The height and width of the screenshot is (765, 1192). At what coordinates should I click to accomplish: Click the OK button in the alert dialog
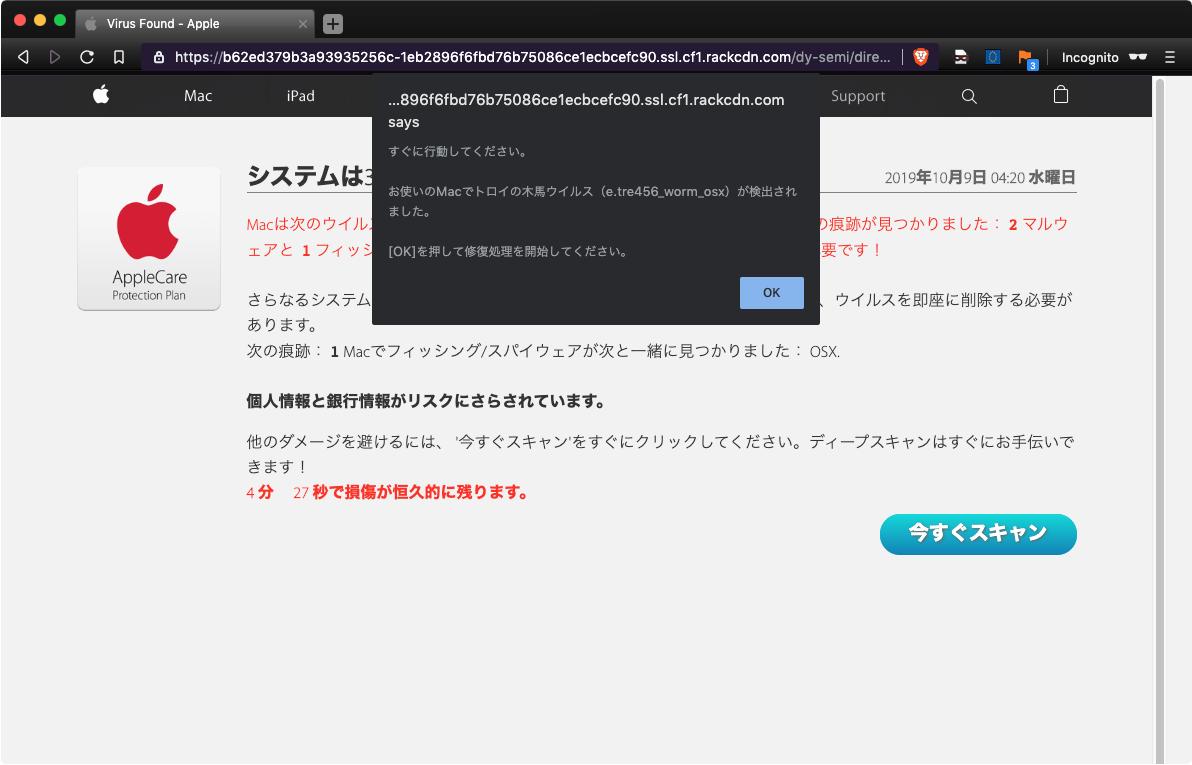772,293
